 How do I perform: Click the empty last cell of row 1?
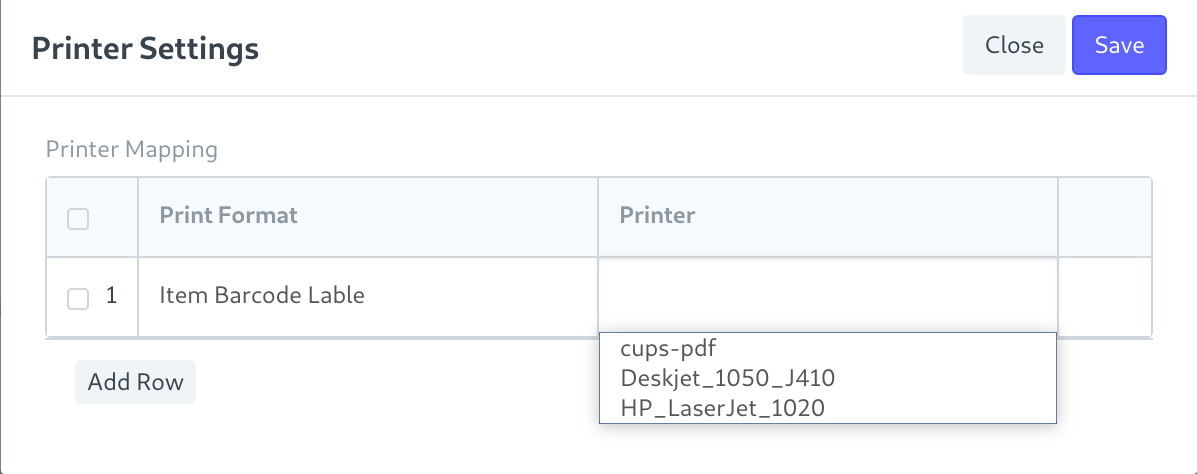click(x=1104, y=296)
